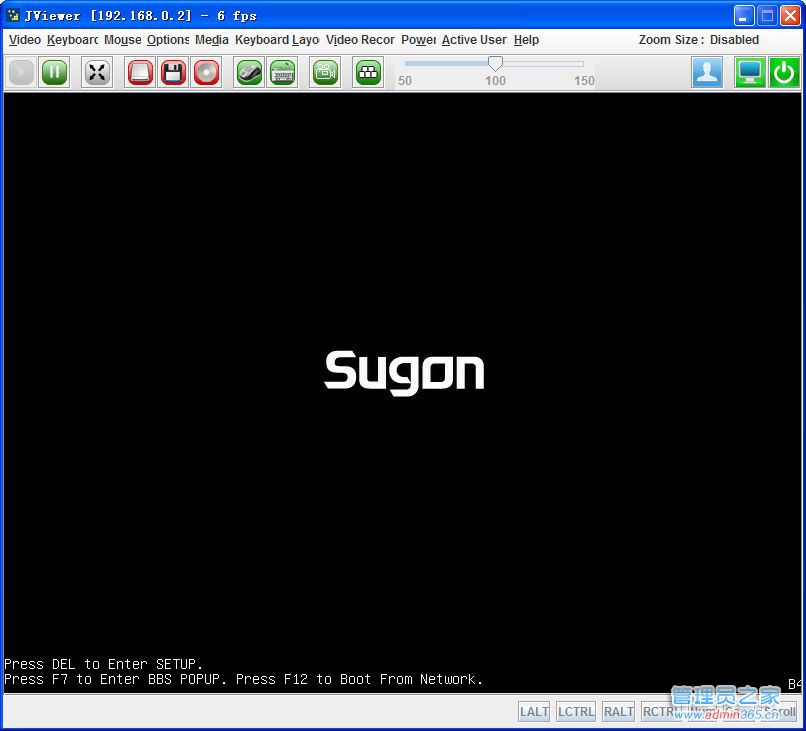Open the Keyboard Layout menu
Image resolution: width=806 pixels, height=731 pixels.
277,40
